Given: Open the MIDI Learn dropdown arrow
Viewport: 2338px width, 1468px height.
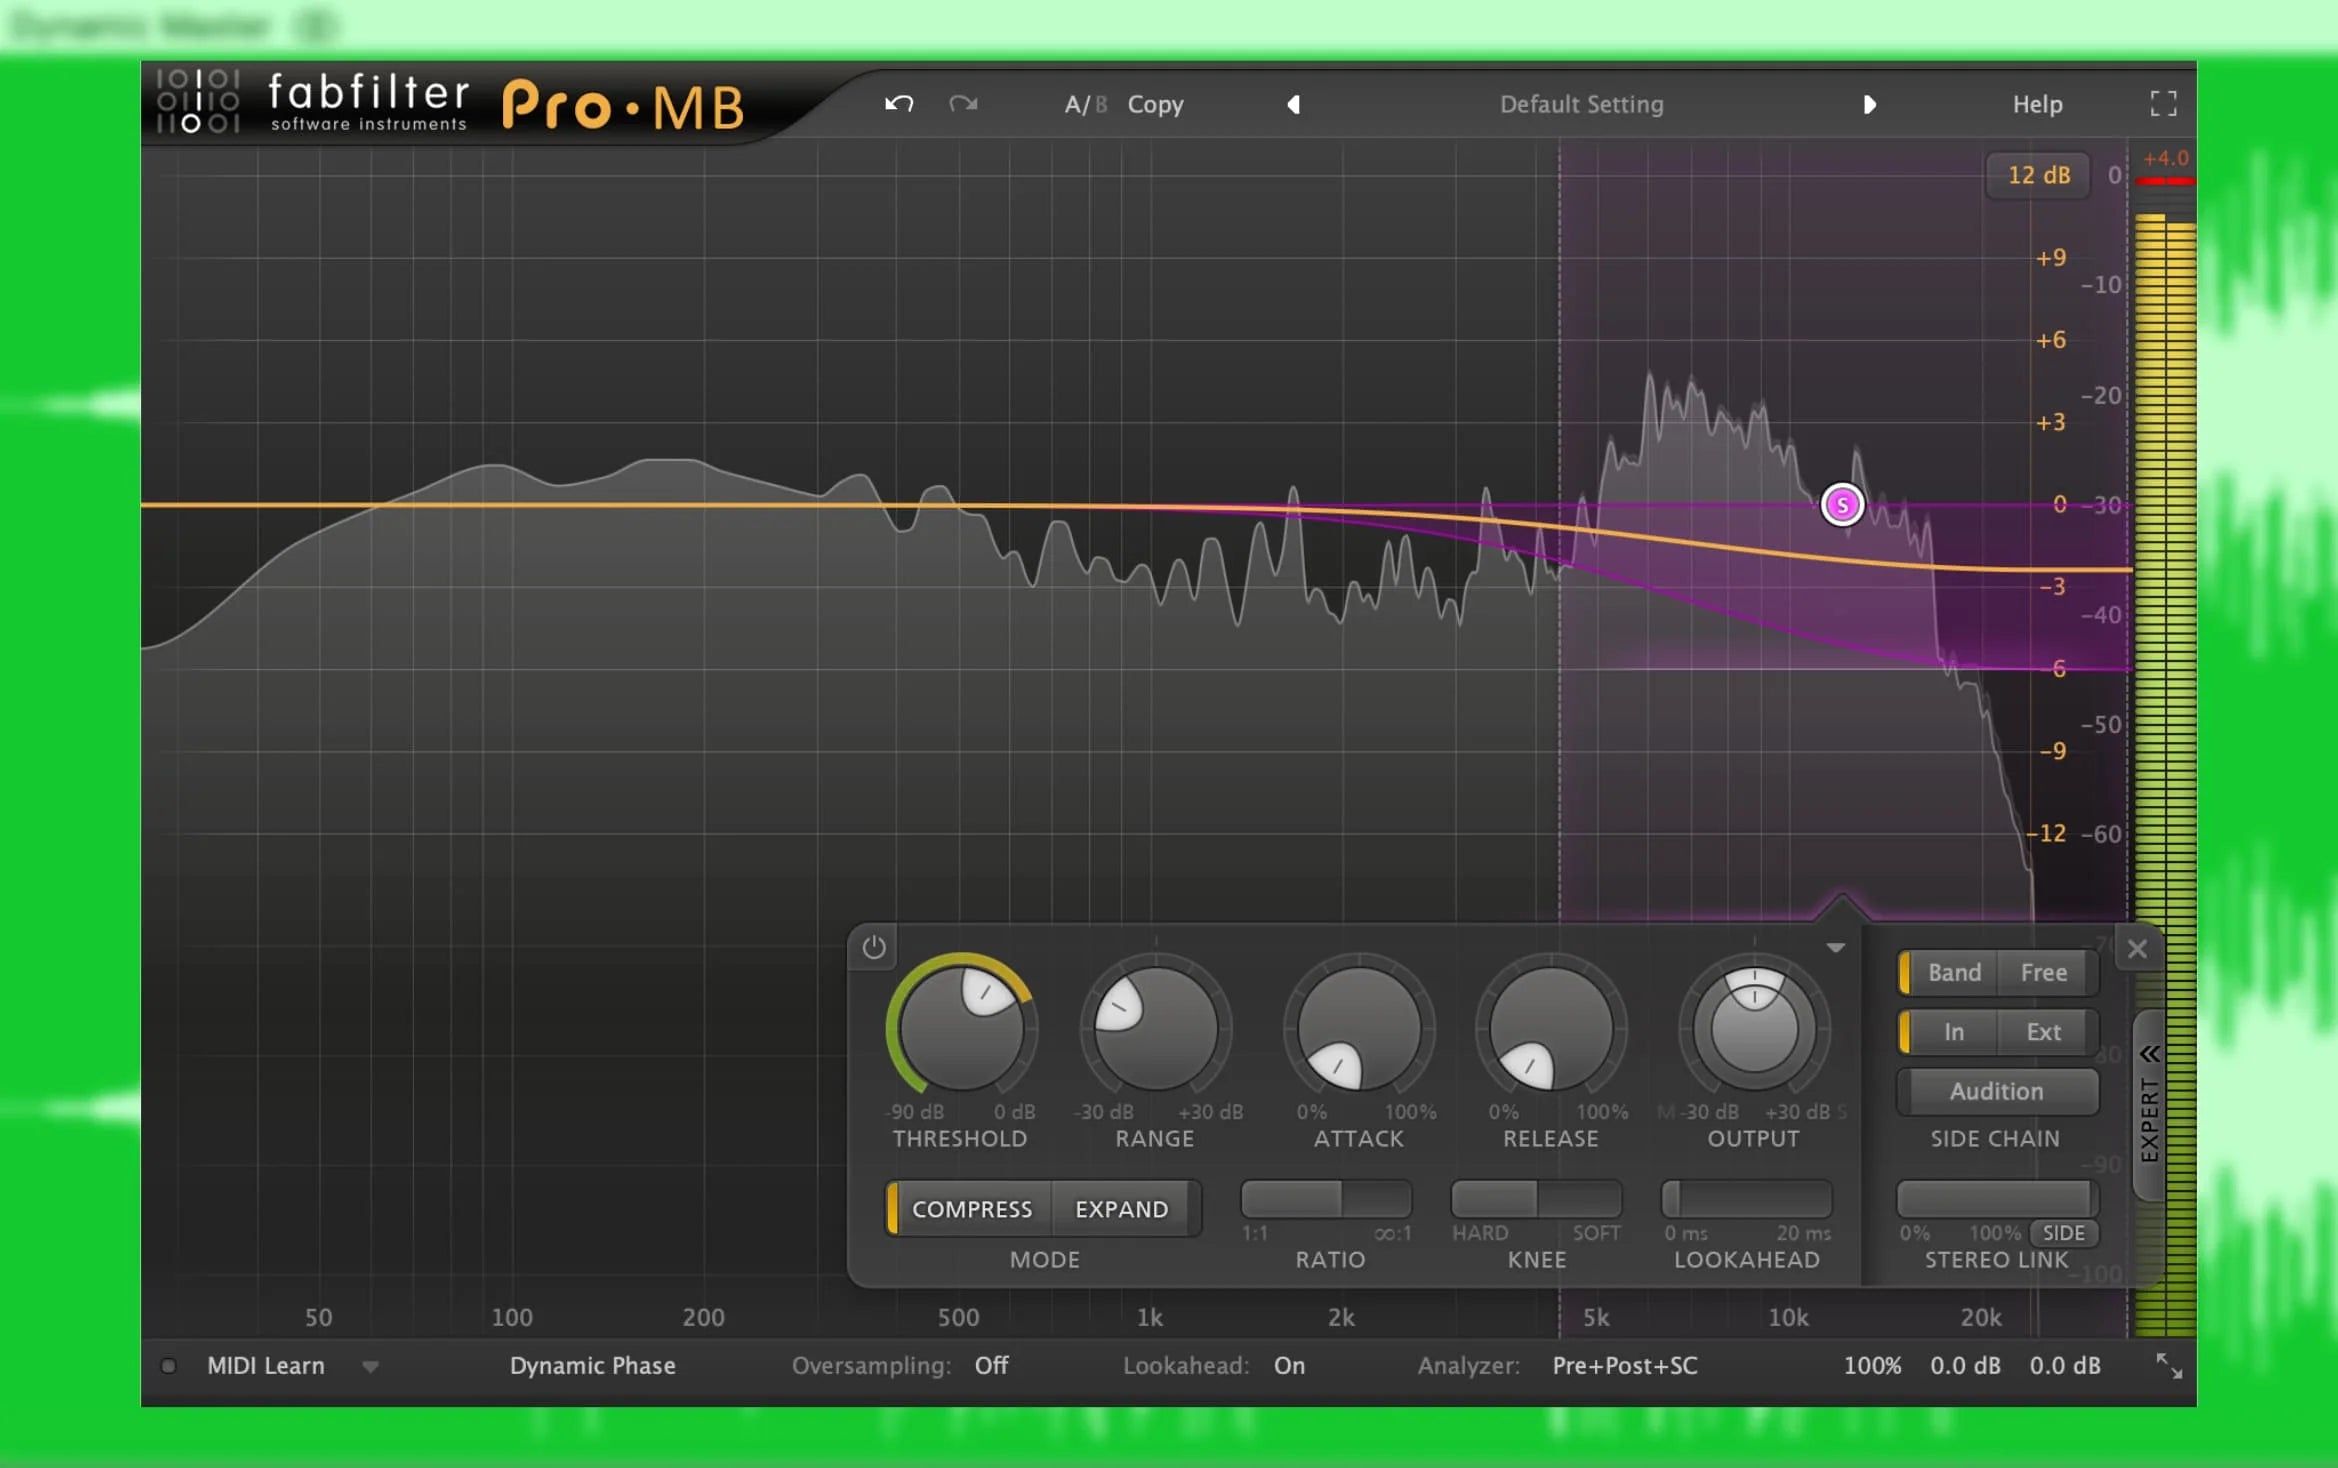Looking at the screenshot, I should point(370,1367).
